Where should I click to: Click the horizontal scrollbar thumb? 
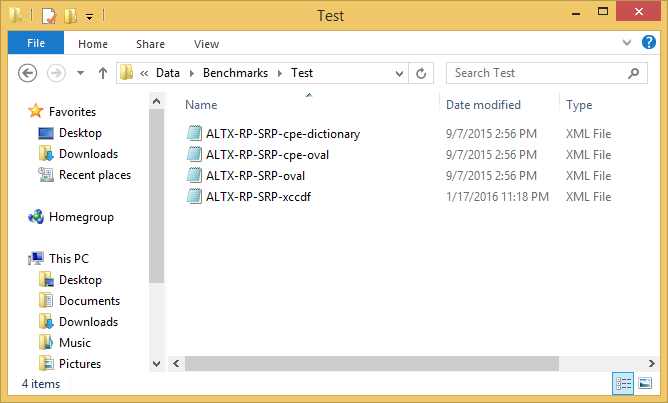click(371, 364)
